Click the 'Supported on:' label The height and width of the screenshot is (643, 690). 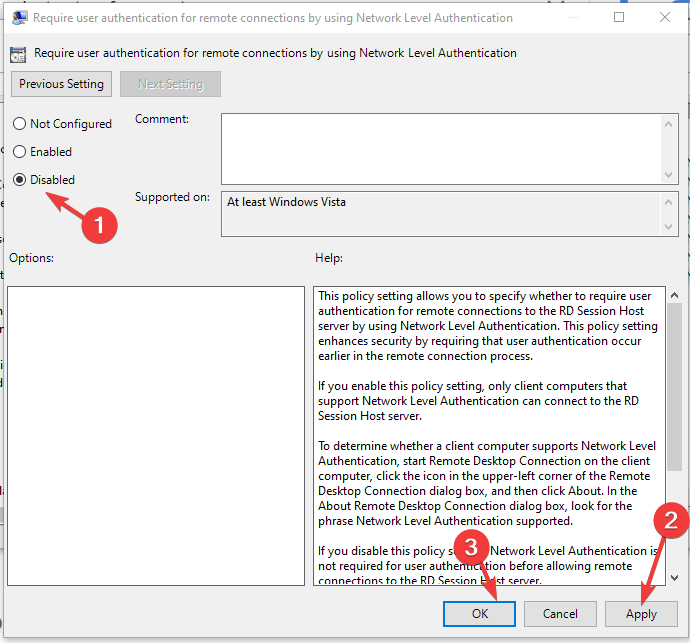coord(172,197)
